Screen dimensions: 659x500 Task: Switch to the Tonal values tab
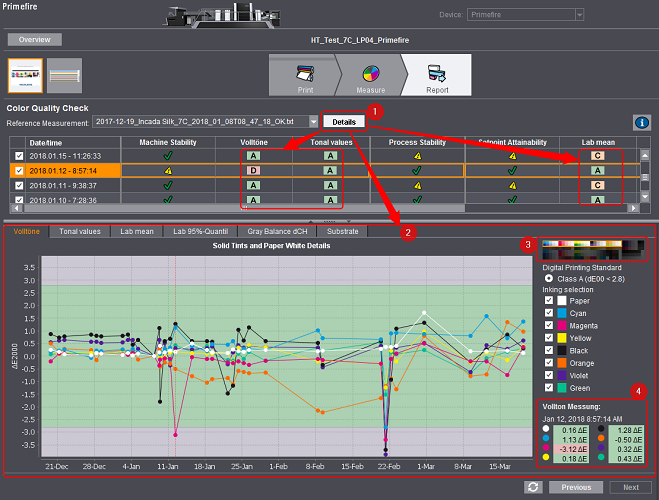coord(80,232)
